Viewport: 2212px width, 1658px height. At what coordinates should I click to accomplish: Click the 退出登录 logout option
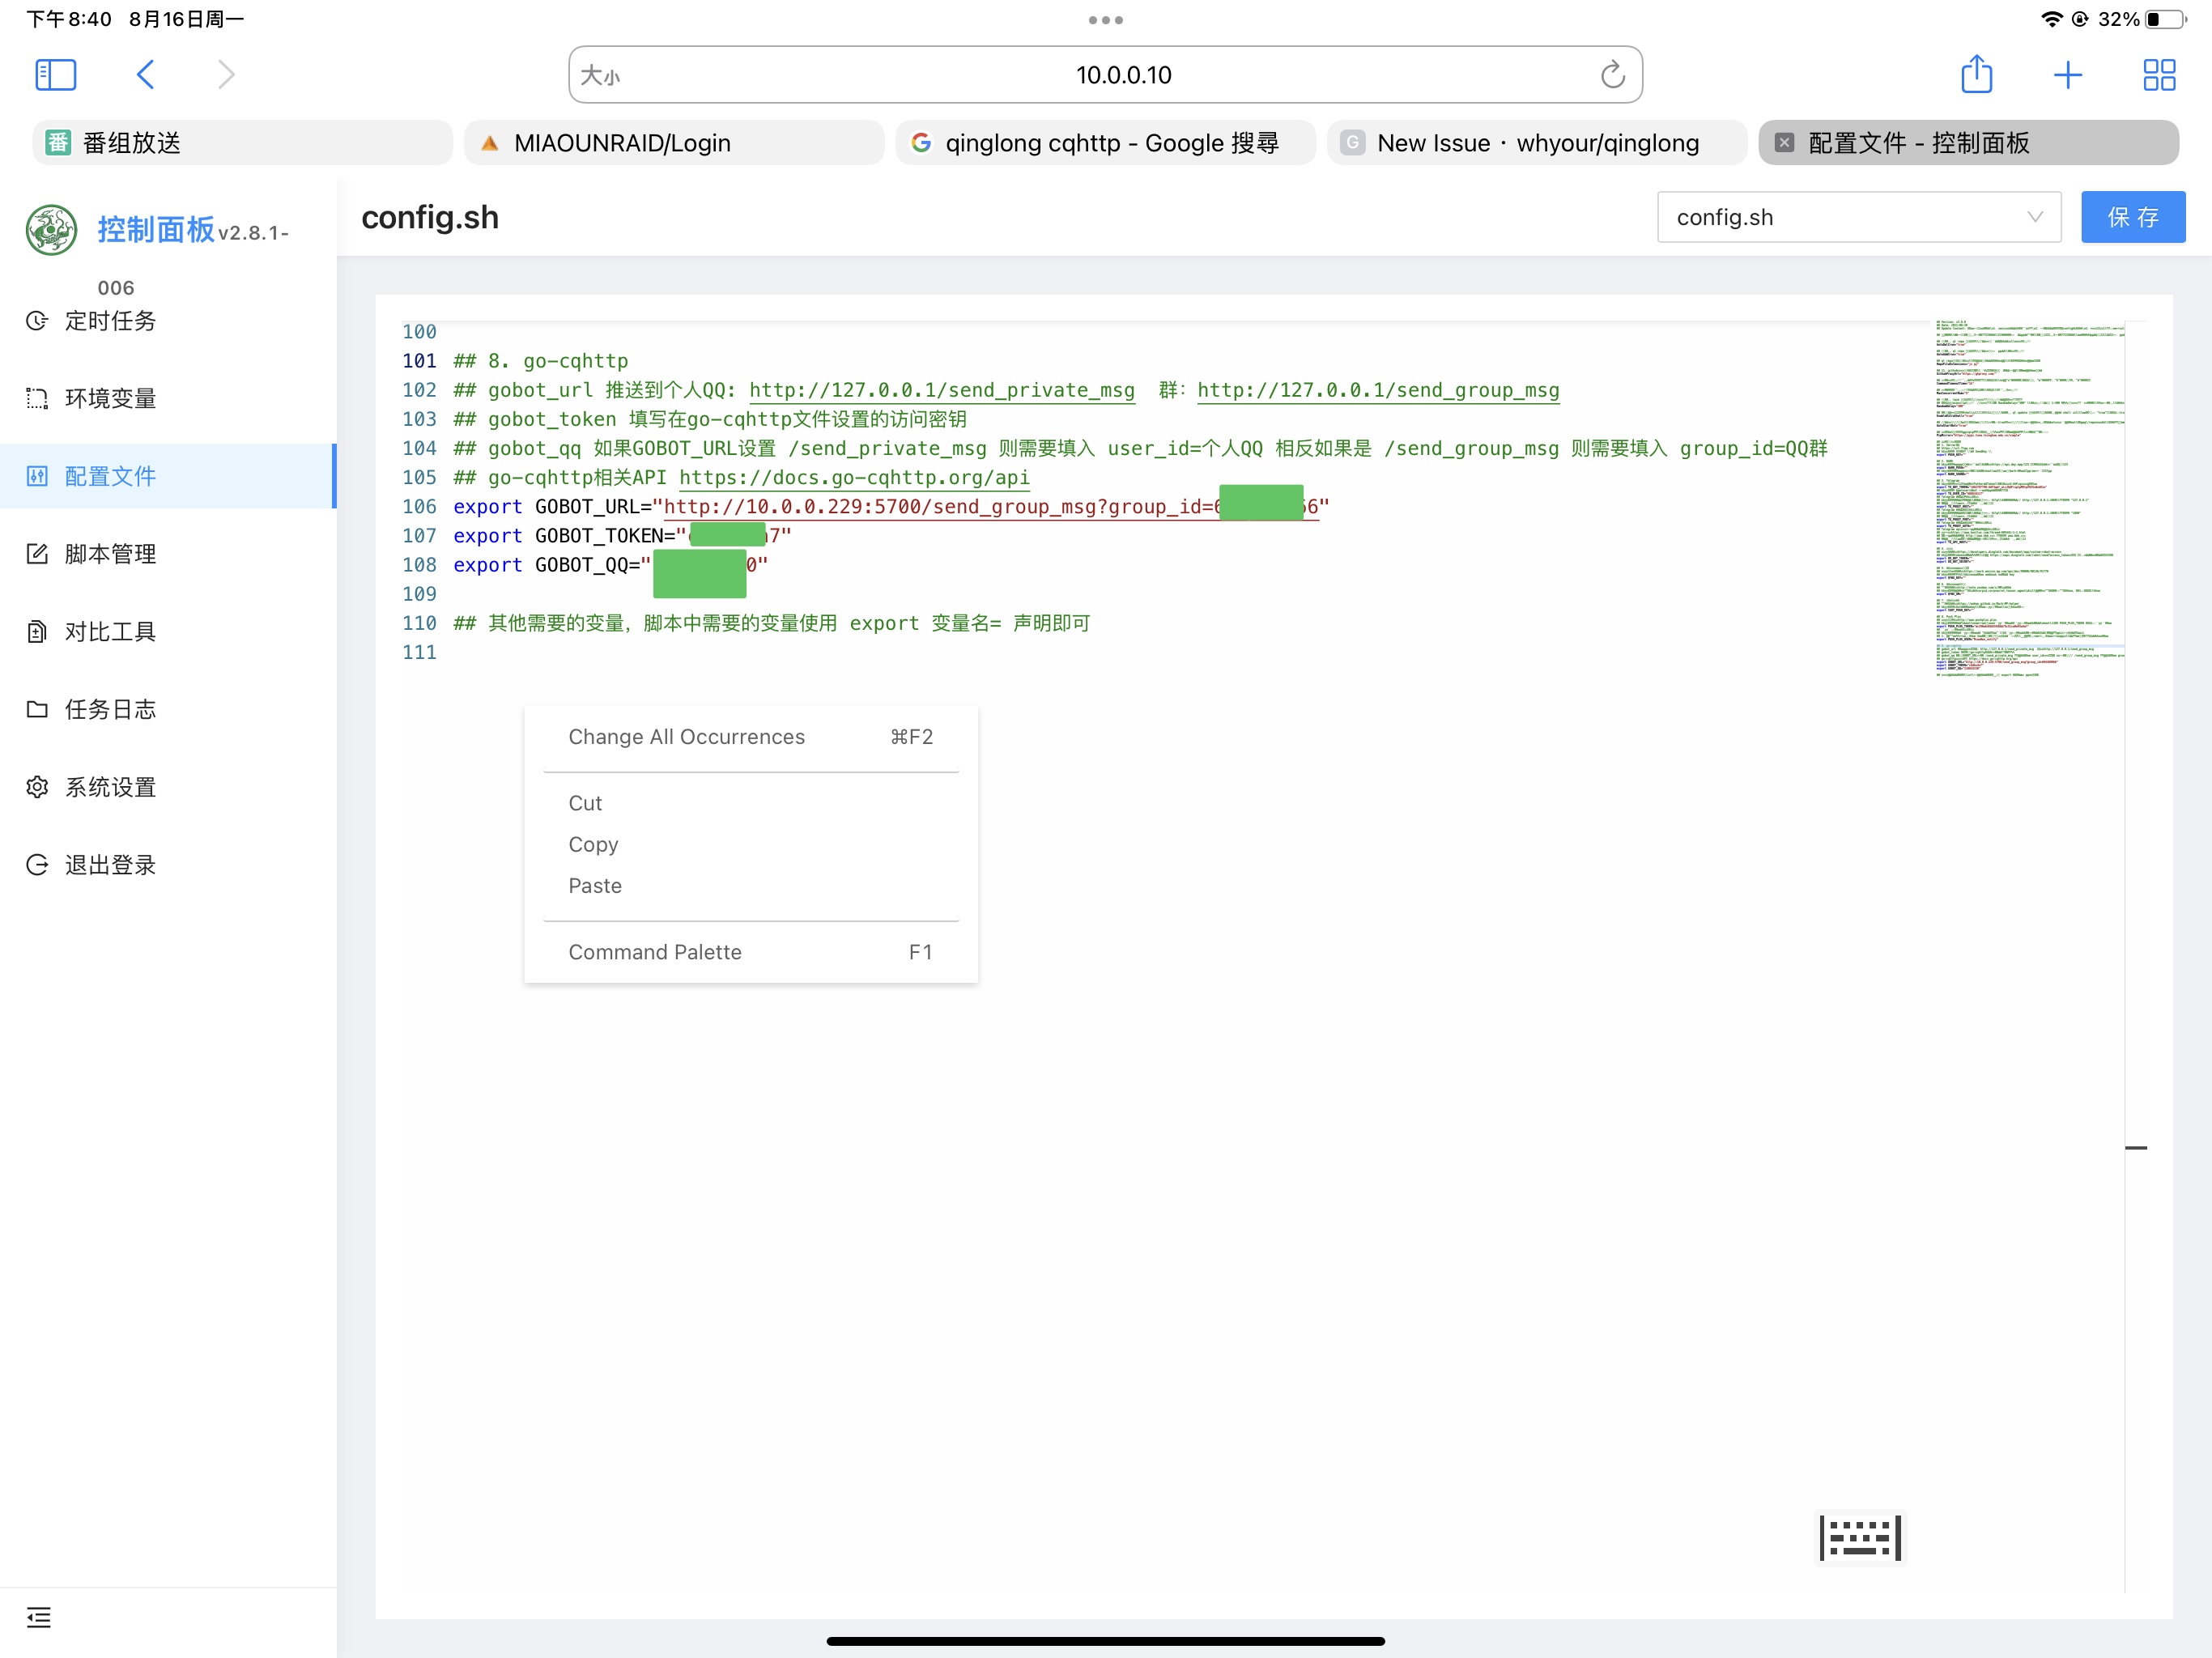[x=110, y=865]
